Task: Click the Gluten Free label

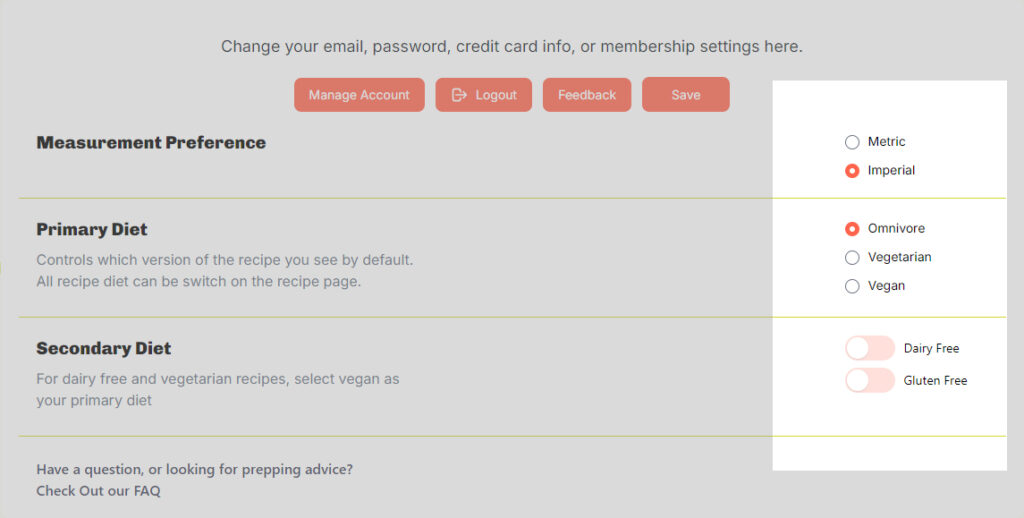Action: point(935,380)
